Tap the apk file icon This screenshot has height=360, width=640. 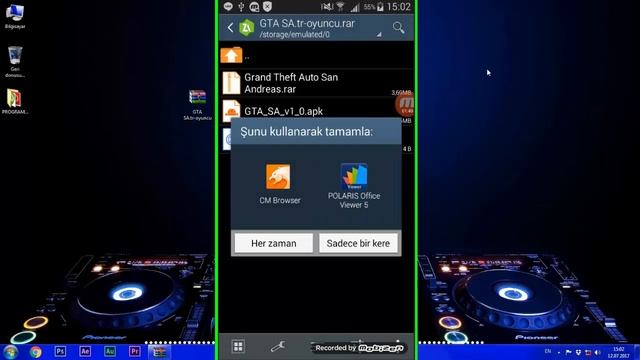231,111
